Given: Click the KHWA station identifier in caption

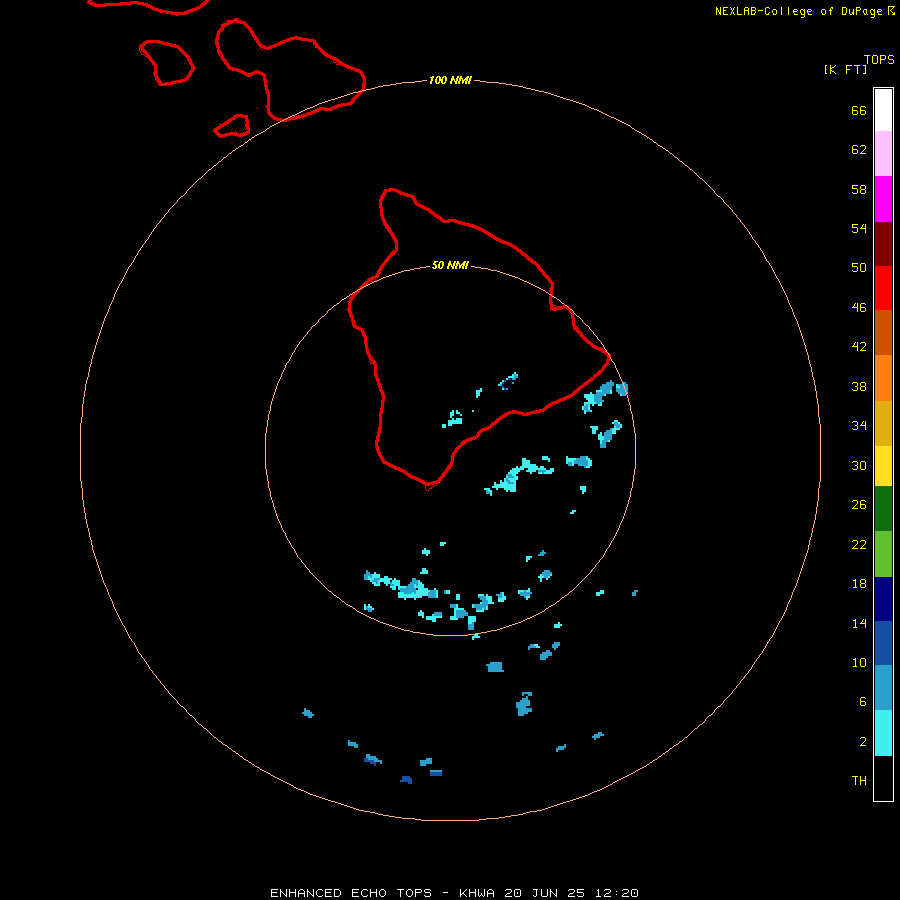Looking at the screenshot, I should click(x=476, y=893).
